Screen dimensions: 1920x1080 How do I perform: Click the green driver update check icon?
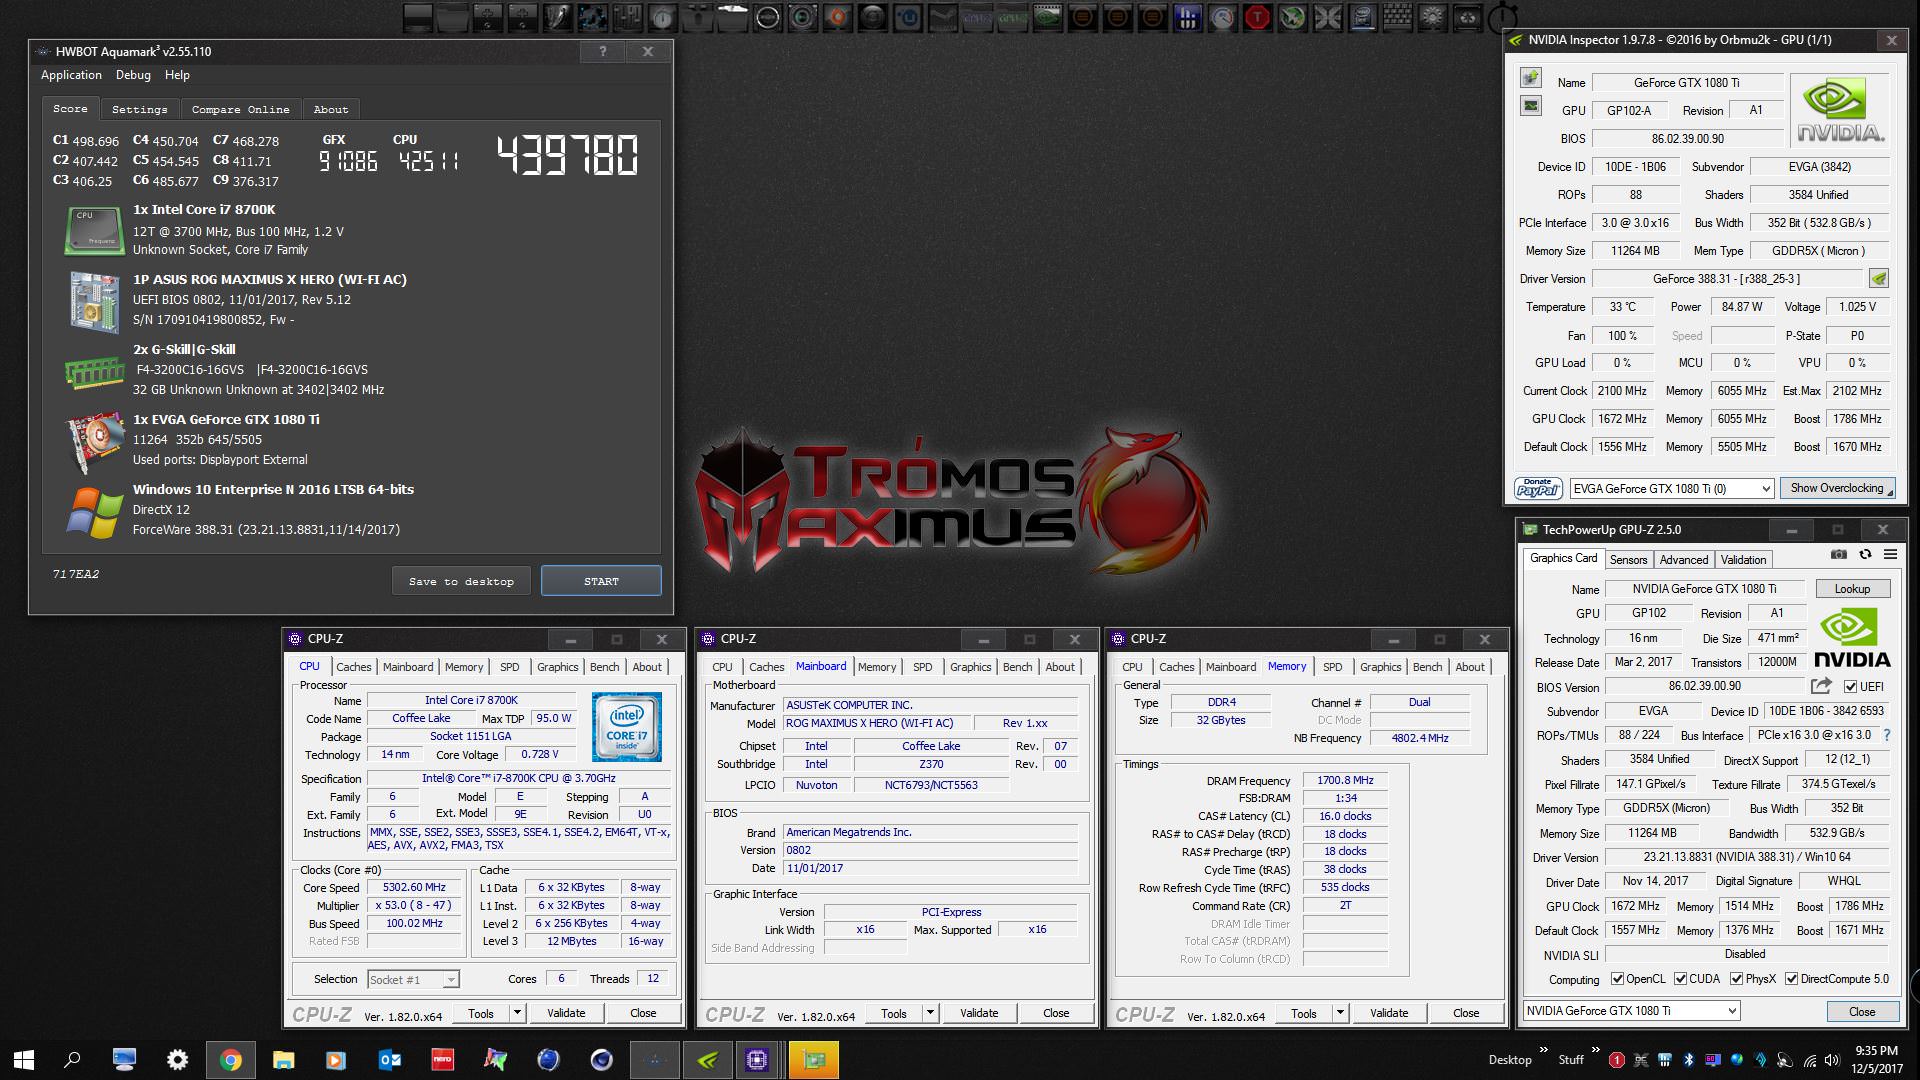click(x=1879, y=279)
